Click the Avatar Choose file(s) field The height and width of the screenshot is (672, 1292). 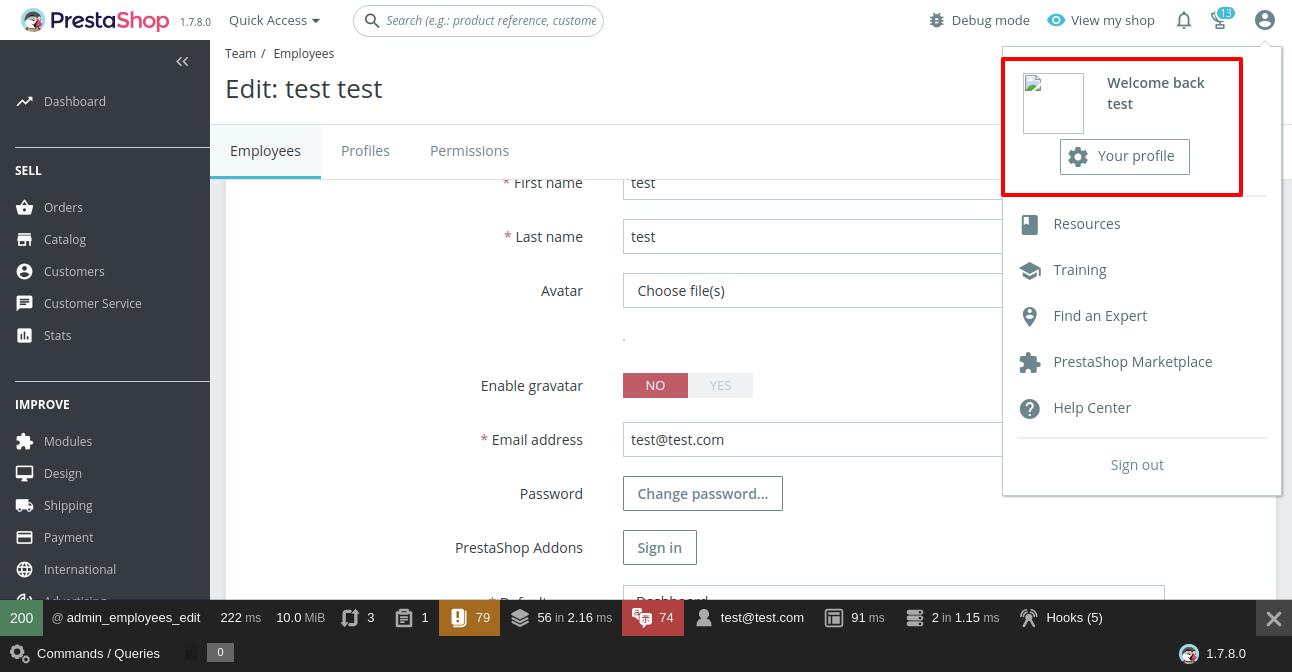812,291
